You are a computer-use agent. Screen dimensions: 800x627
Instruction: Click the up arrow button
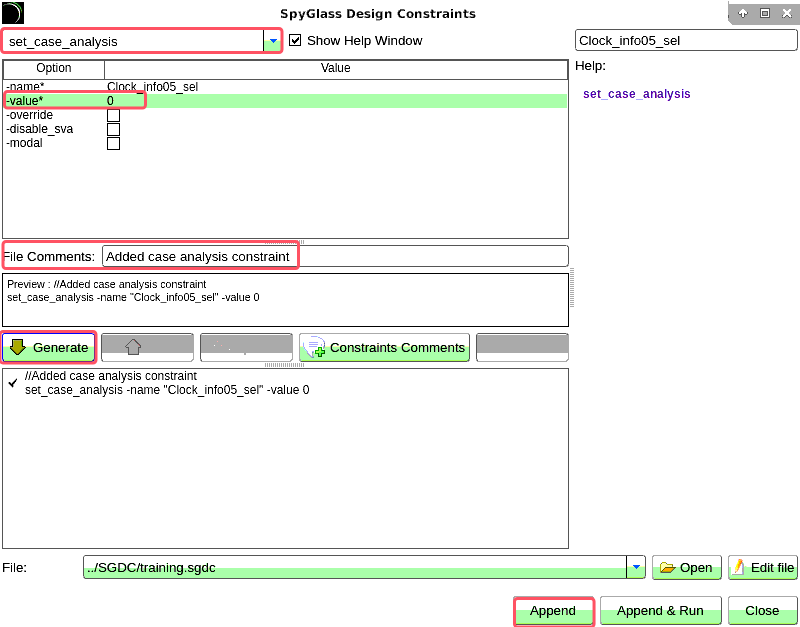click(x=147, y=347)
